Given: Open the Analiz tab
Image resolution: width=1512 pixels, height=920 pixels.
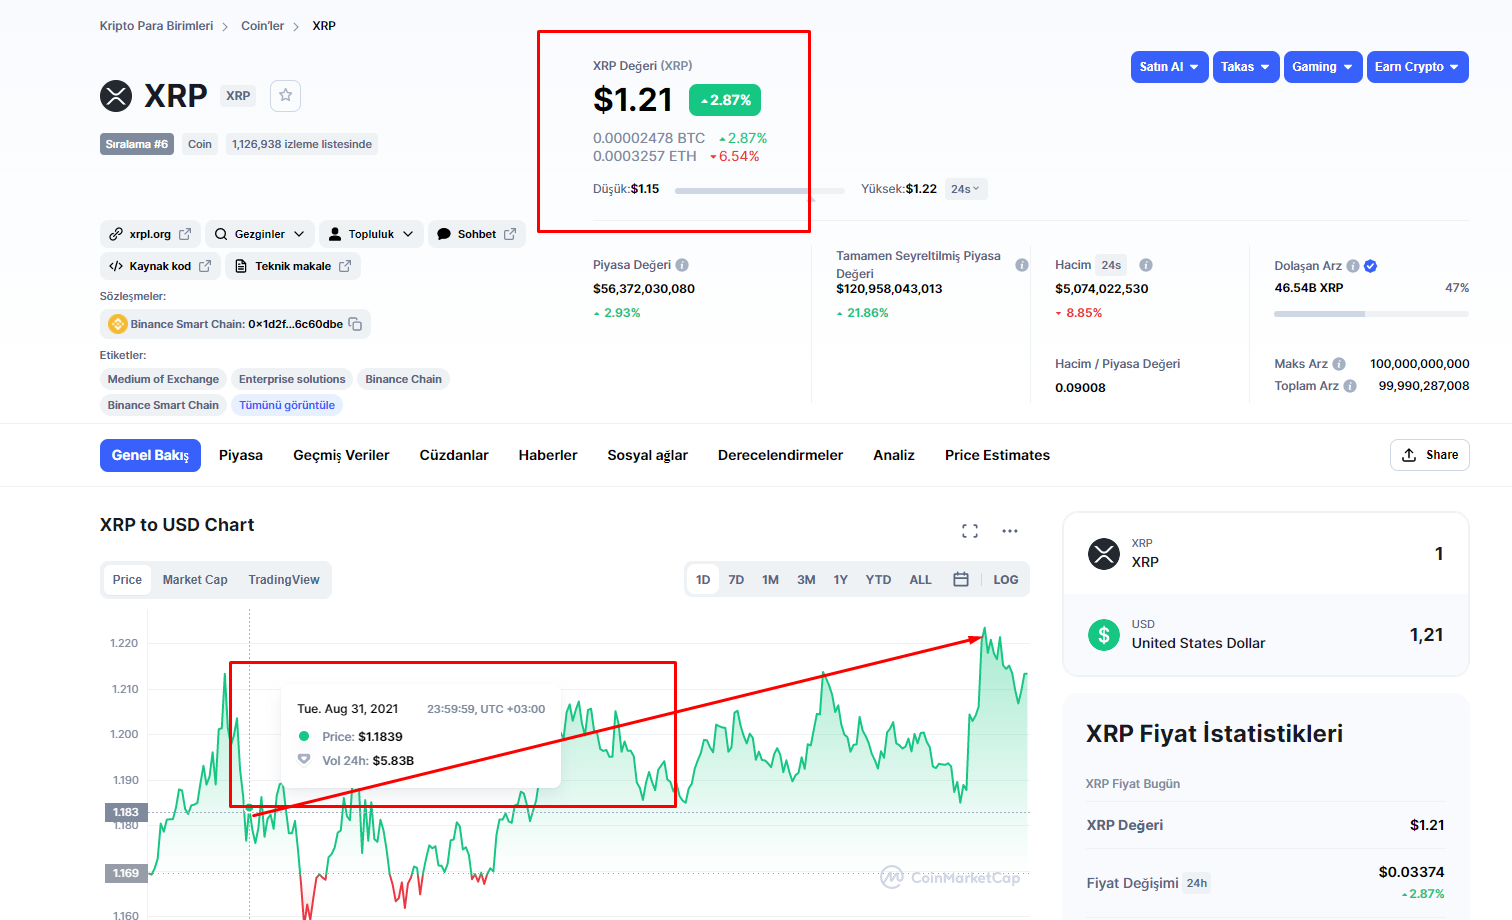Looking at the screenshot, I should [x=894, y=455].
